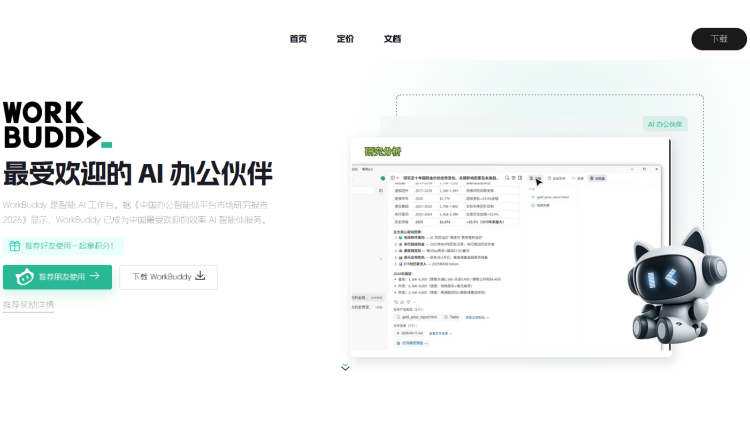
Task: Click the green 推荐朋友使用 button
Action: click(57, 277)
